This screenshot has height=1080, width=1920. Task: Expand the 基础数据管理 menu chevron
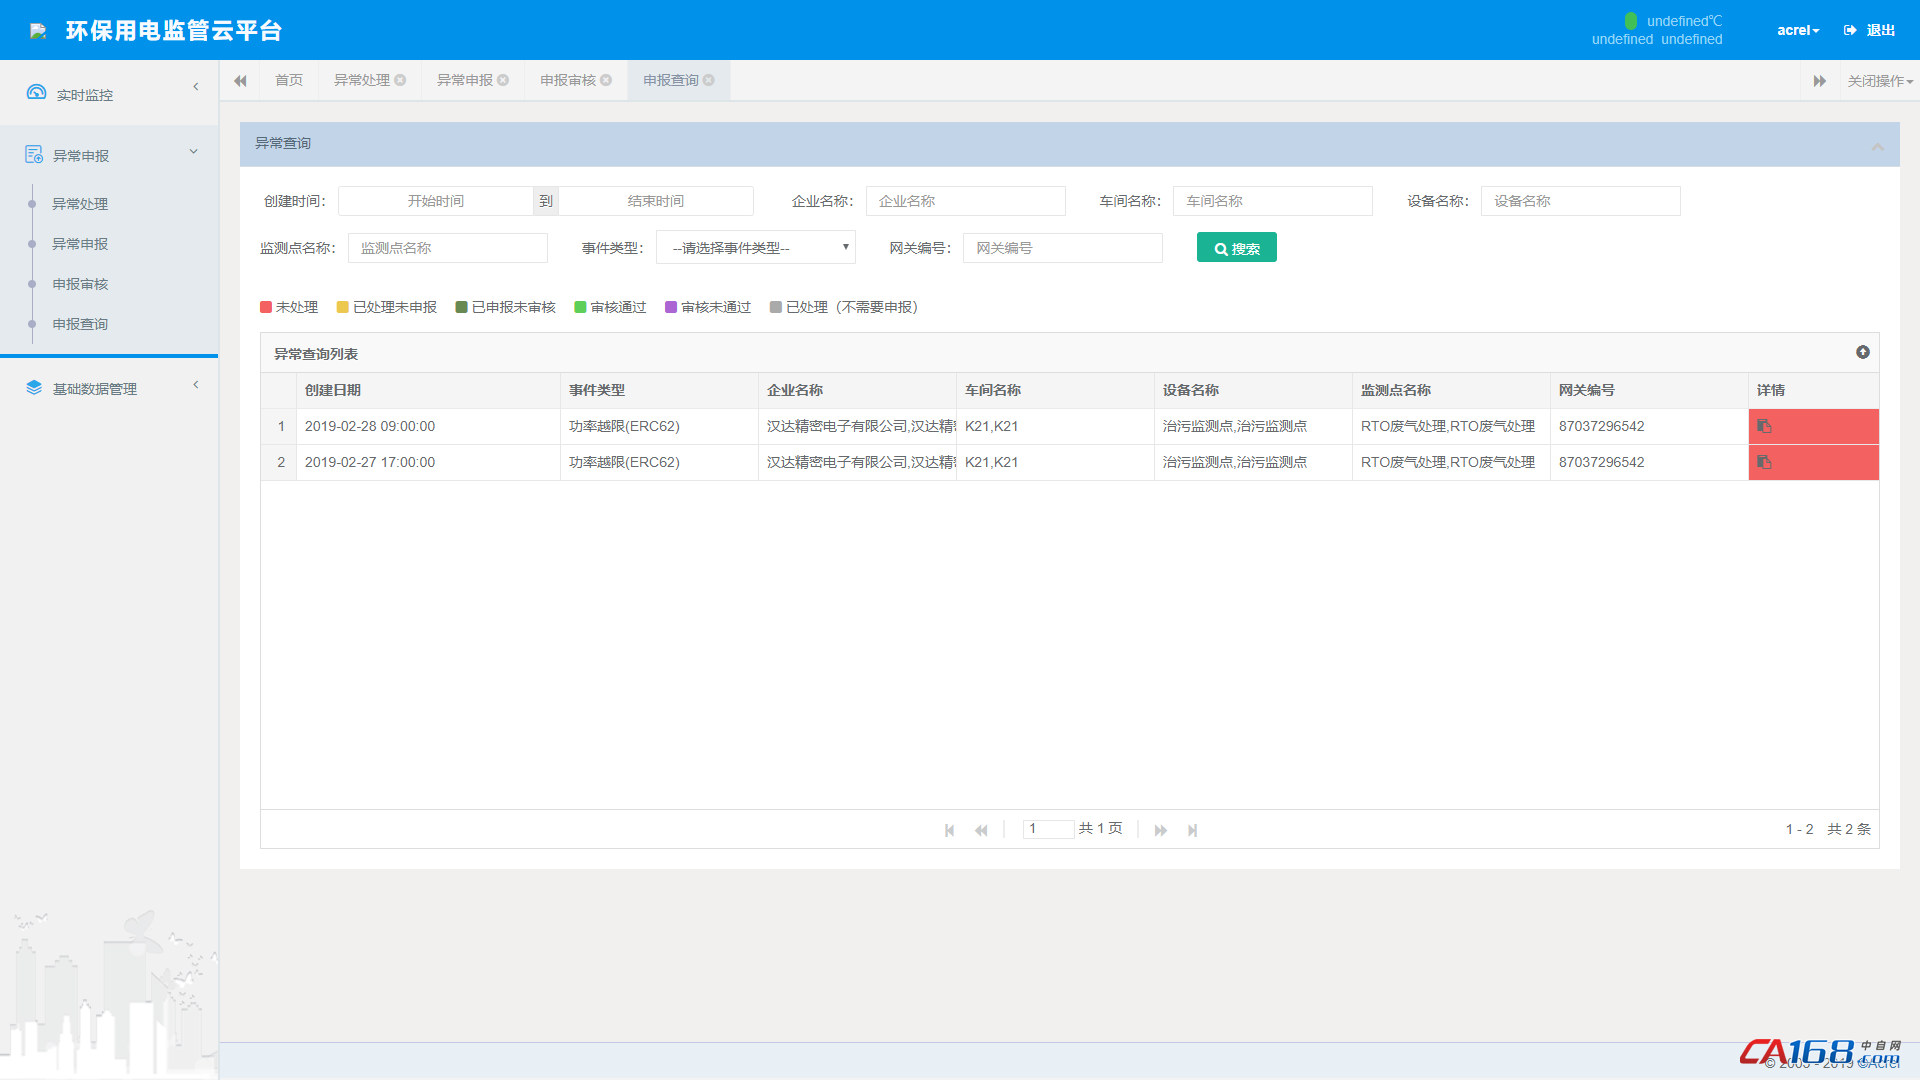coord(196,385)
